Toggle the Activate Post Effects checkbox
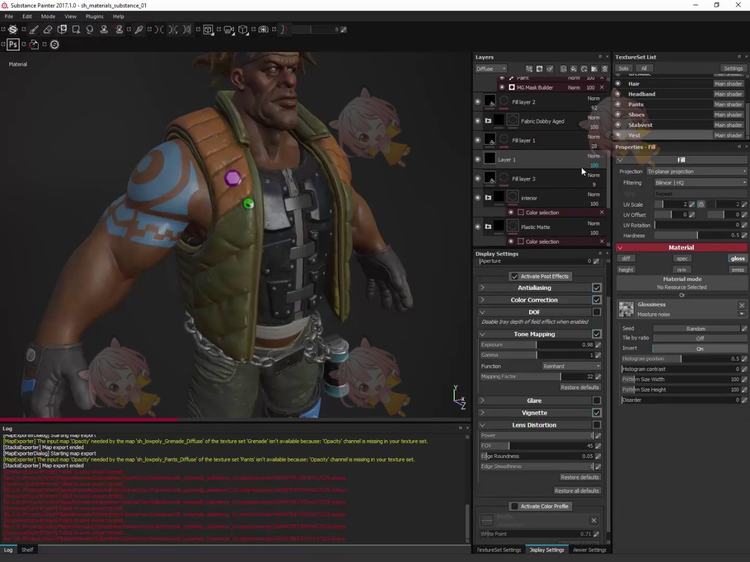 click(x=515, y=276)
